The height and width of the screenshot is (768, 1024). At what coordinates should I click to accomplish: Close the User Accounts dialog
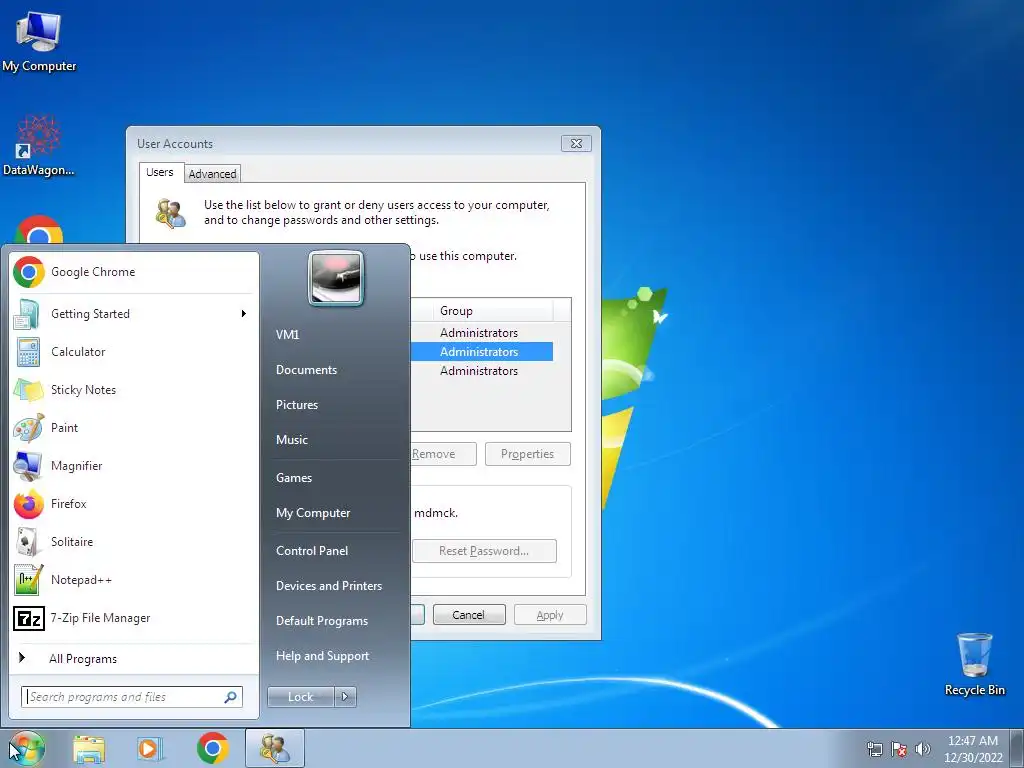pyautogui.click(x=576, y=143)
